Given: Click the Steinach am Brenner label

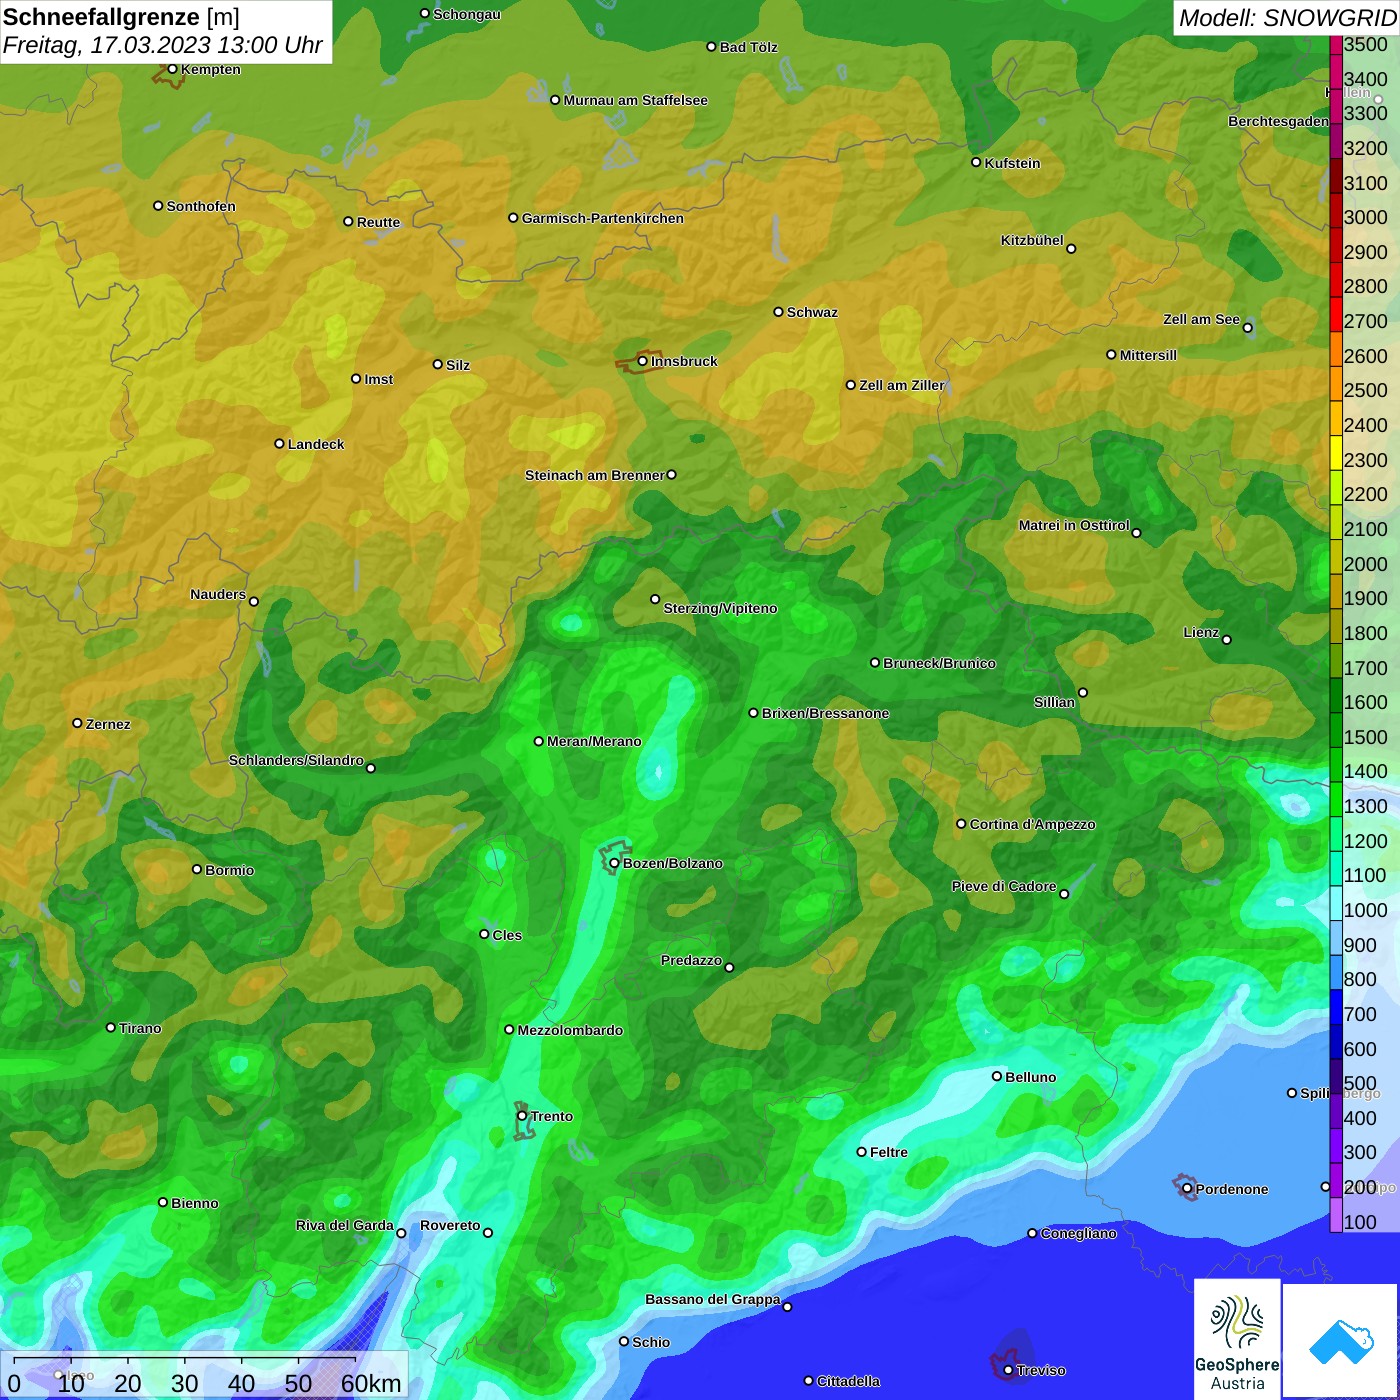Looking at the screenshot, I should coord(594,475).
